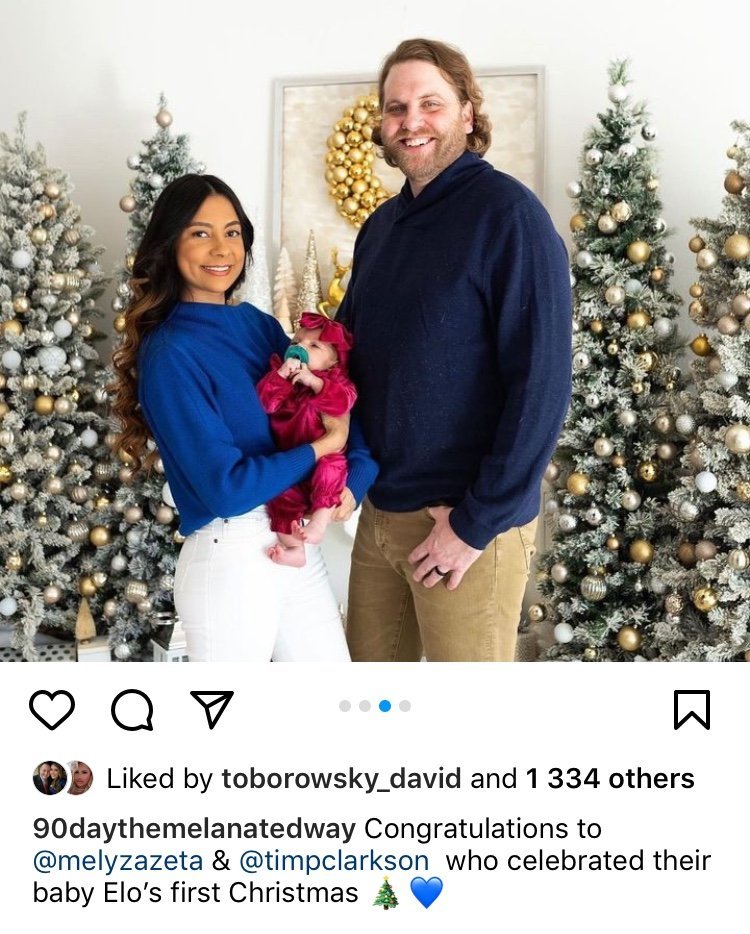Tap the family Christmas photo
The image size is (750, 934).
click(375, 331)
